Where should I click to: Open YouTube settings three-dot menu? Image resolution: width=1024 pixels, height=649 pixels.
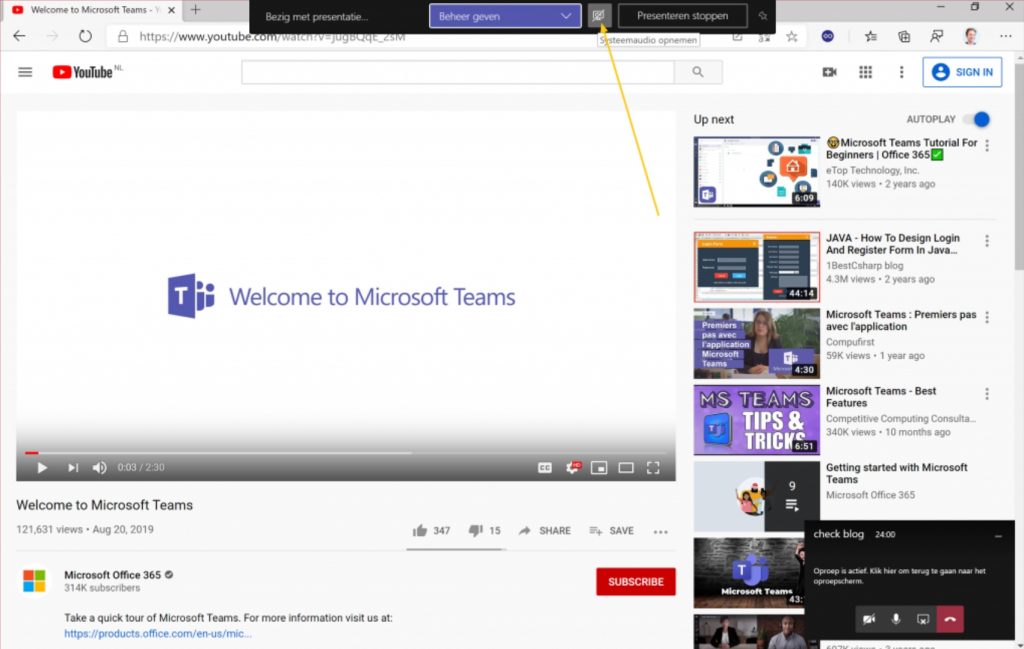[901, 72]
